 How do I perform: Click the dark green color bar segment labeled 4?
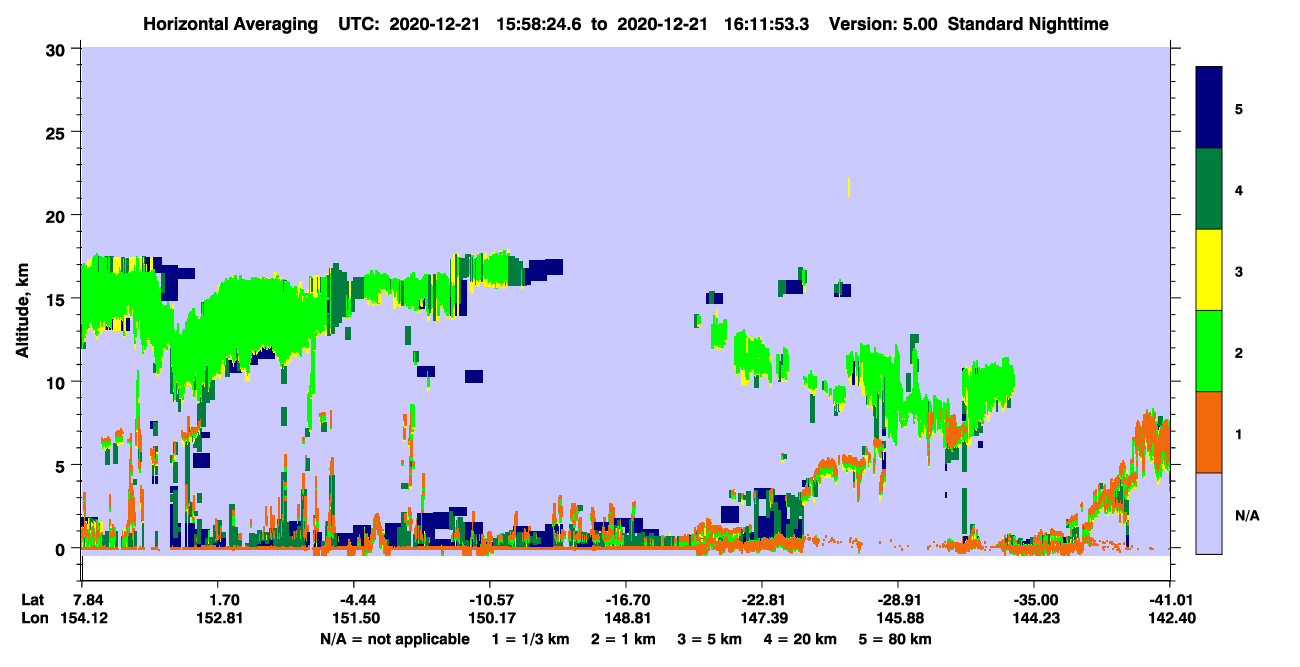[x=1209, y=189]
